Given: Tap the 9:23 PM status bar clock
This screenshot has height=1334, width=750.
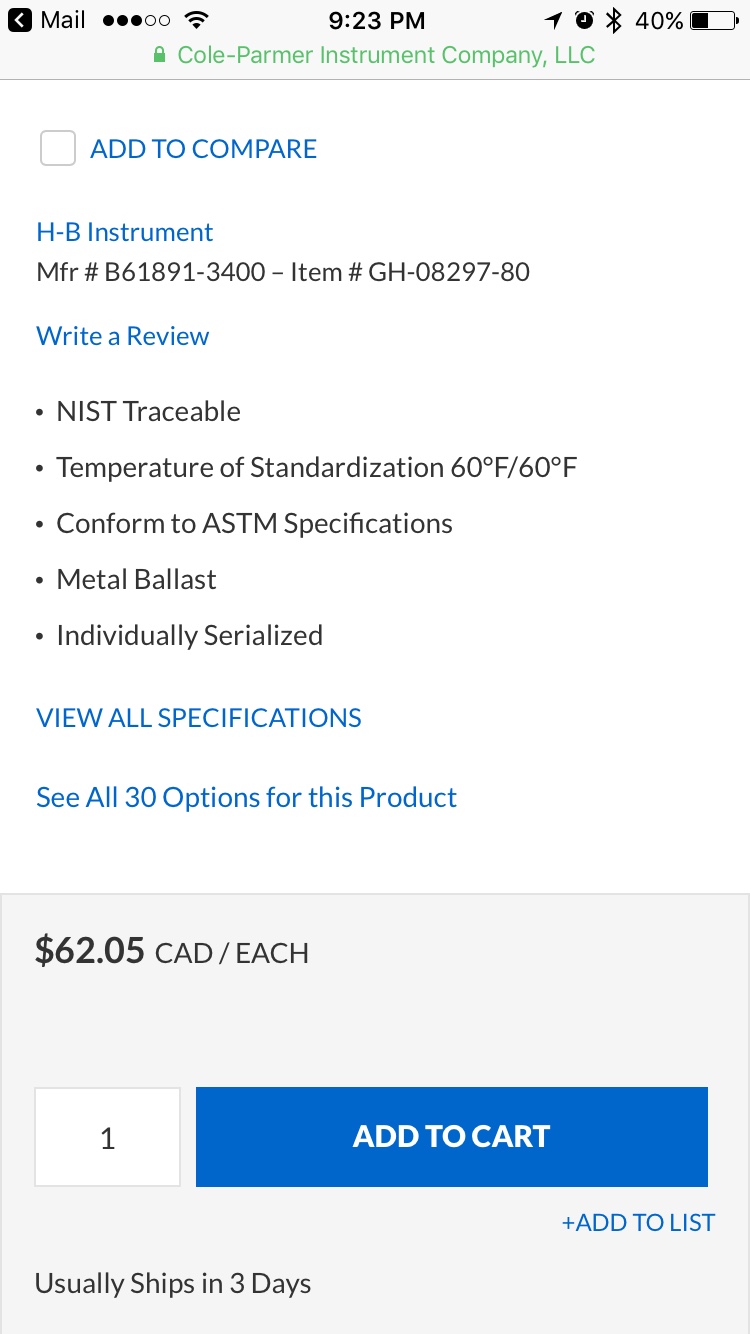Looking at the screenshot, I should 377,20.
